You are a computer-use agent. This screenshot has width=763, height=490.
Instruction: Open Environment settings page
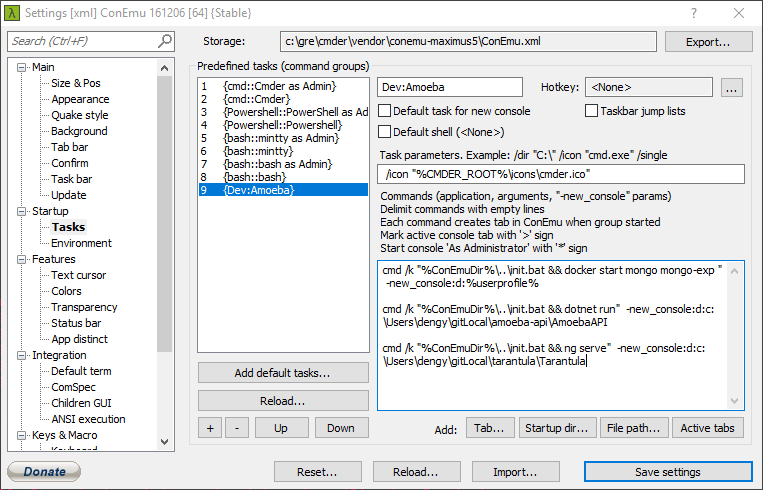pos(81,243)
